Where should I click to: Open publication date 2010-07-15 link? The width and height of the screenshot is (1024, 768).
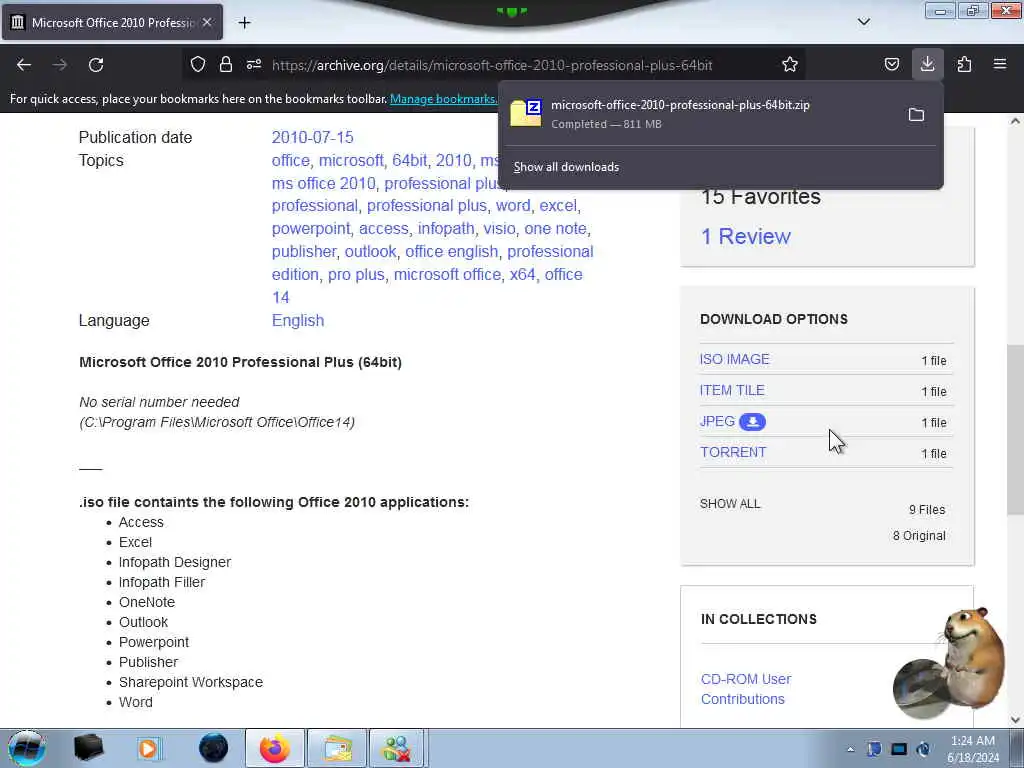(x=312, y=138)
